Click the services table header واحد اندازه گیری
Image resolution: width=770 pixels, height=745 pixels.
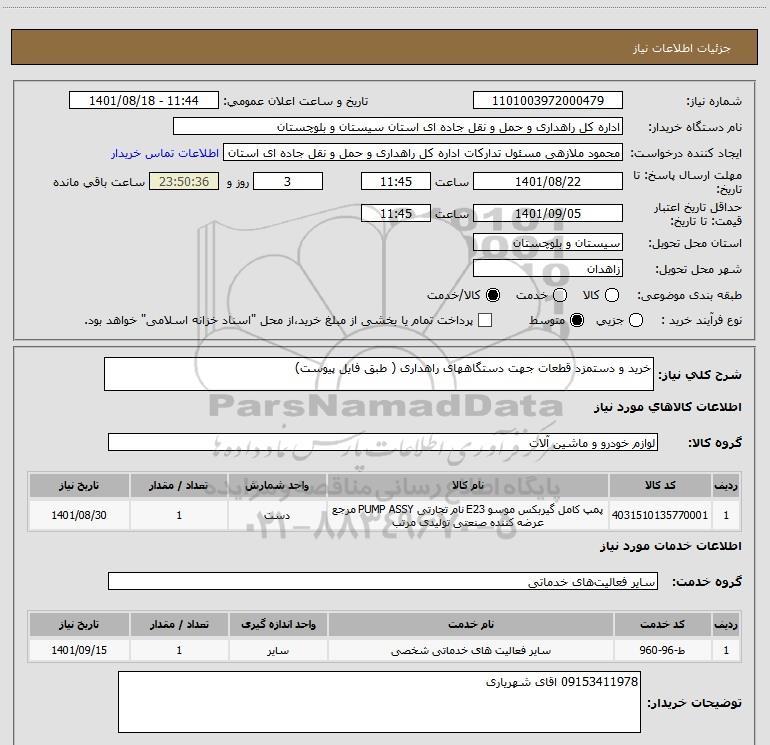point(278,624)
